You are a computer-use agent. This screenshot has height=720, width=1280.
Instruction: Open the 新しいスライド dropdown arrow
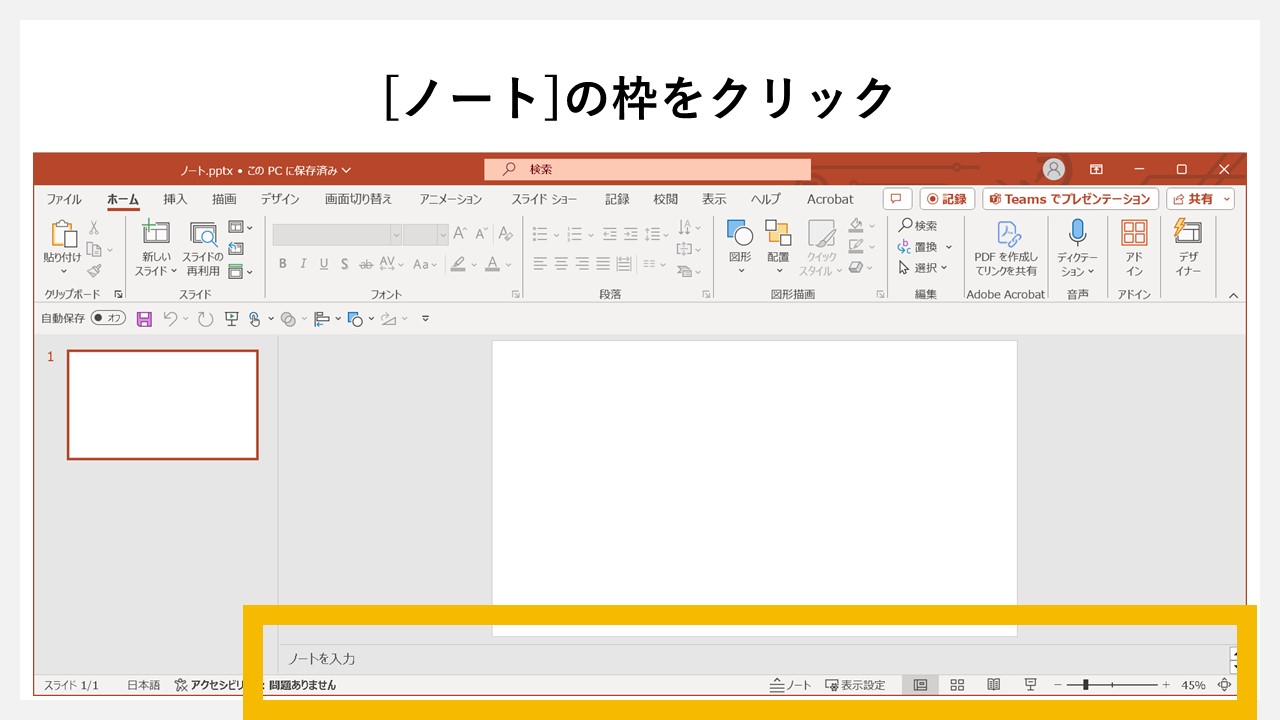[x=174, y=271]
